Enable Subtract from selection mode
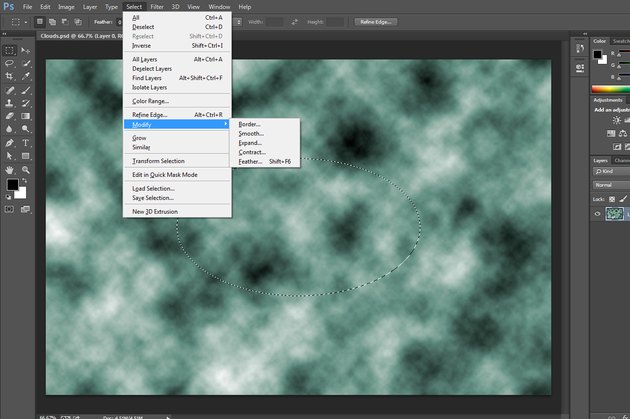This screenshot has width=630, height=419. (65, 22)
